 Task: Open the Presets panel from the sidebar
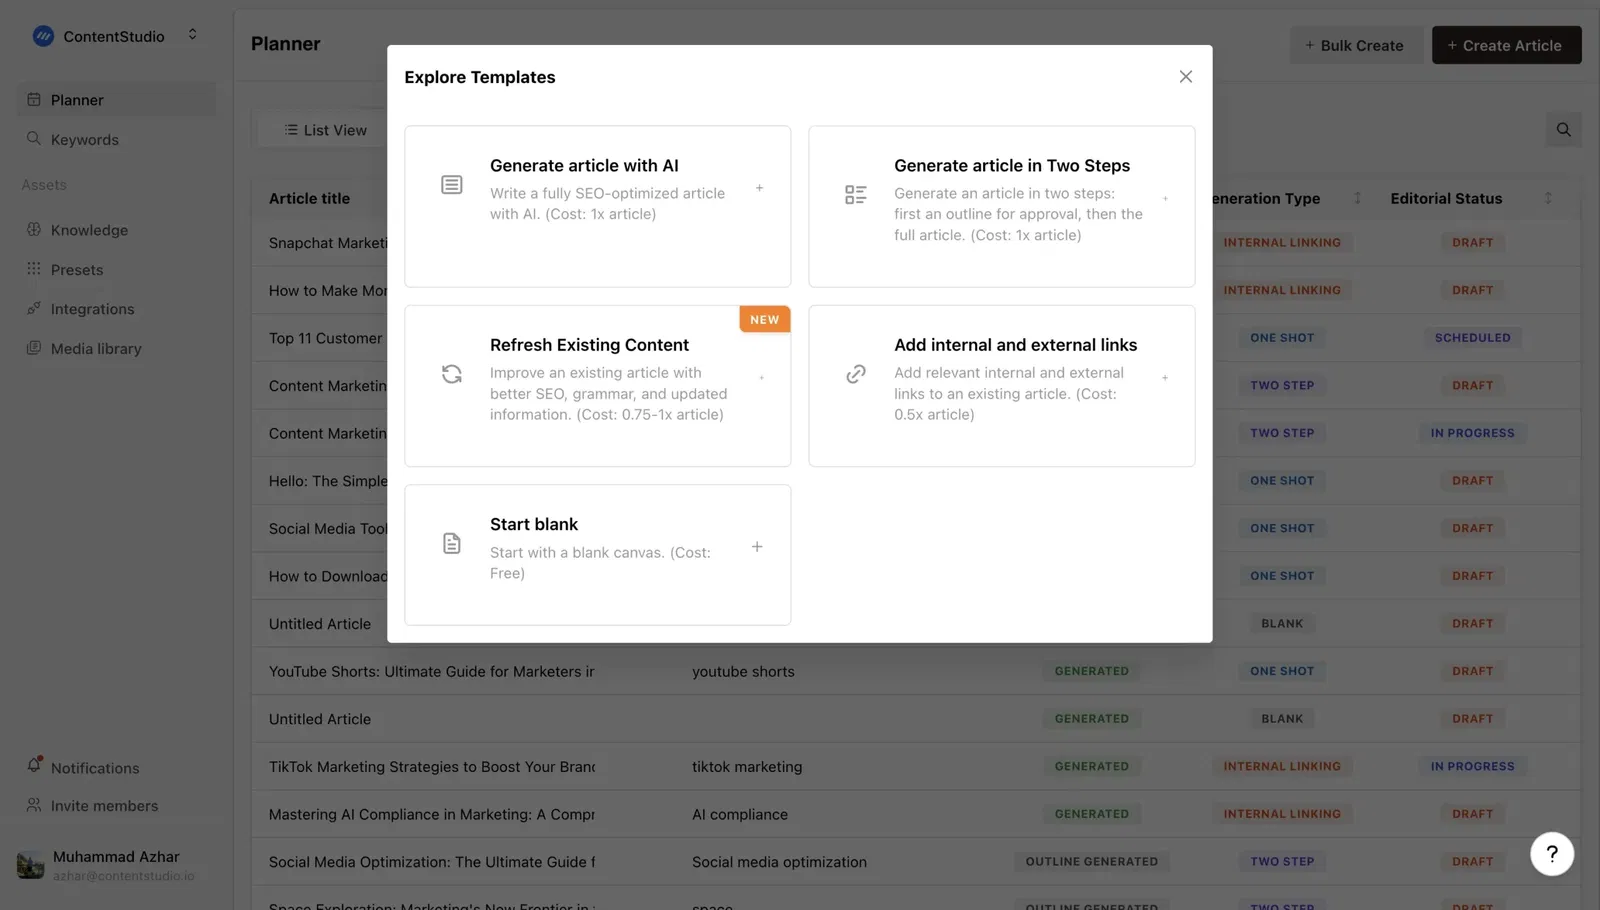point(77,269)
